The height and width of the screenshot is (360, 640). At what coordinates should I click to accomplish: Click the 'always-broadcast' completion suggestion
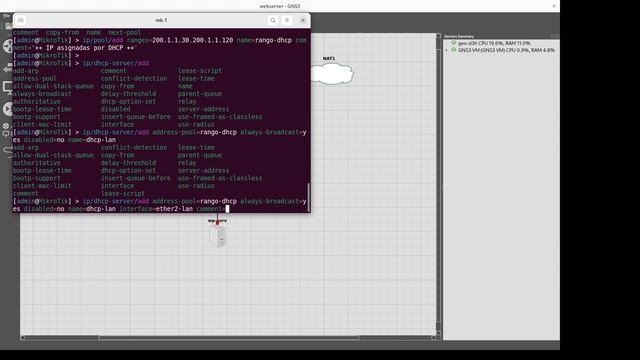[x=42, y=94]
